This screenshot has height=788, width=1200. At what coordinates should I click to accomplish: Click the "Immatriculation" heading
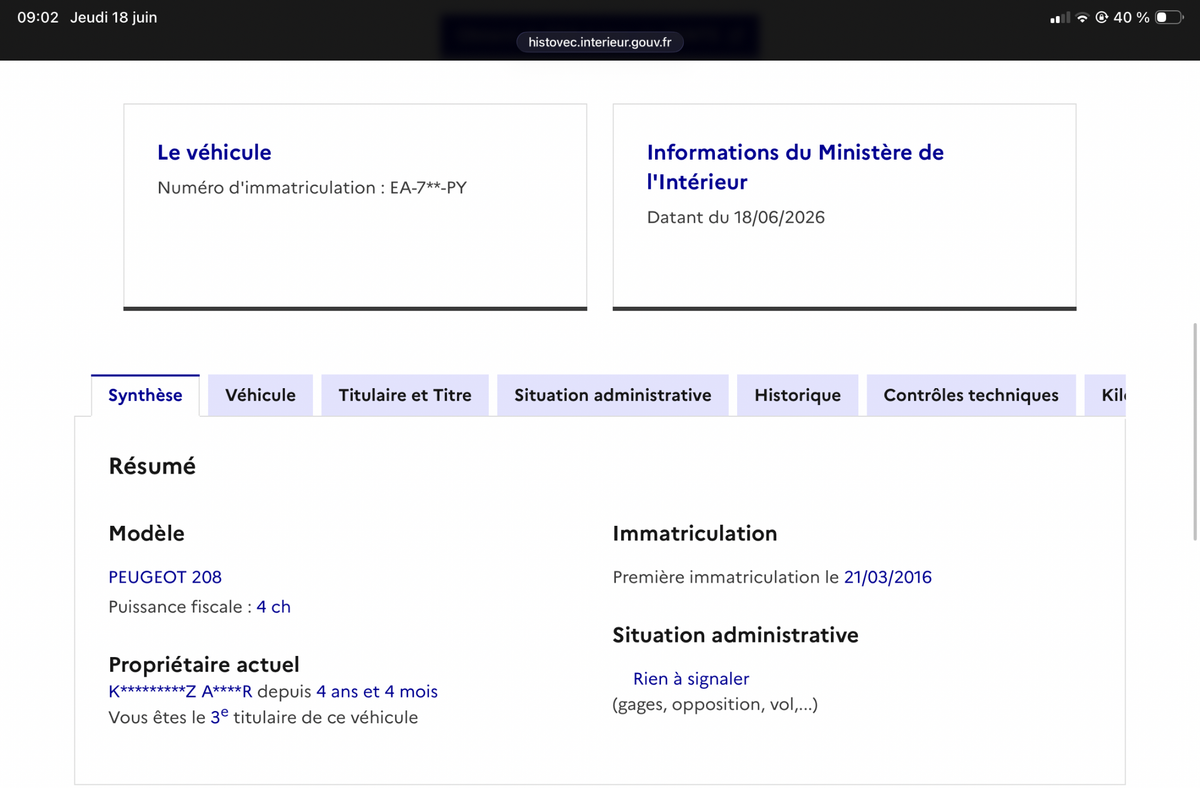click(x=695, y=534)
